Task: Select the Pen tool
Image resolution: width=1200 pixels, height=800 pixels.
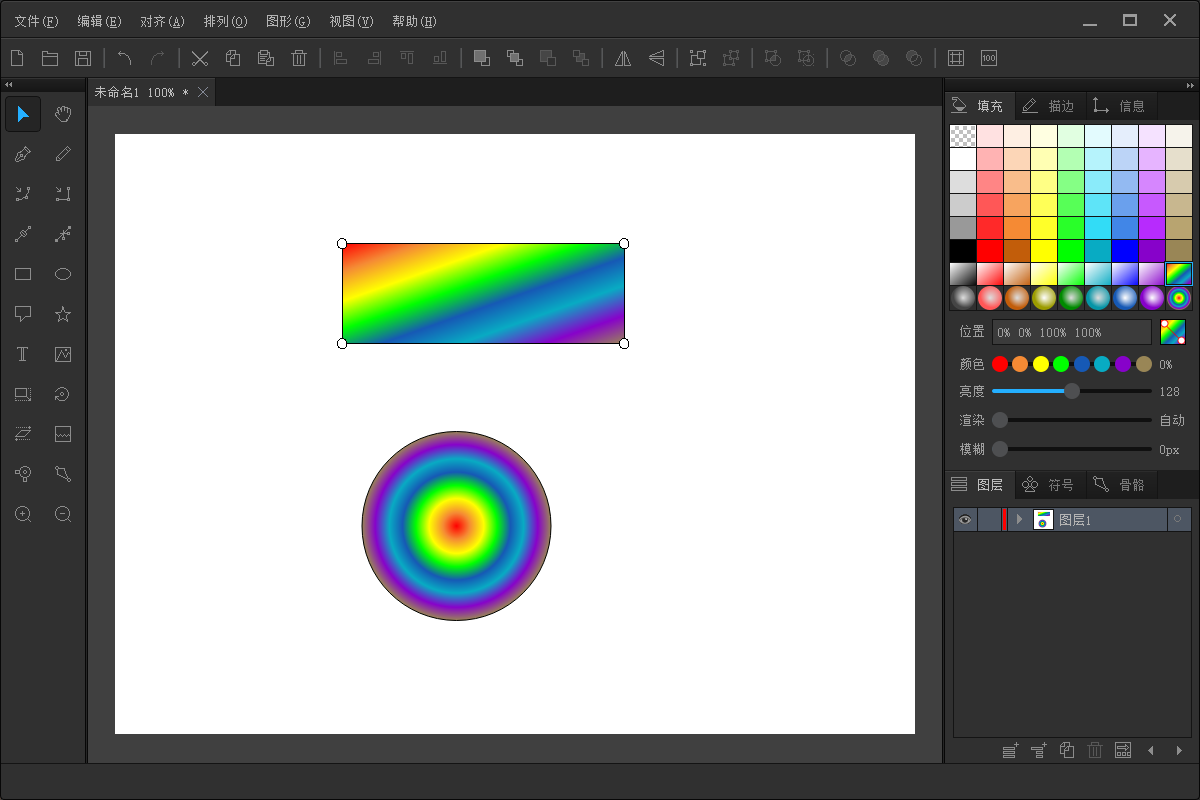Action: click(x=23, y=154)
